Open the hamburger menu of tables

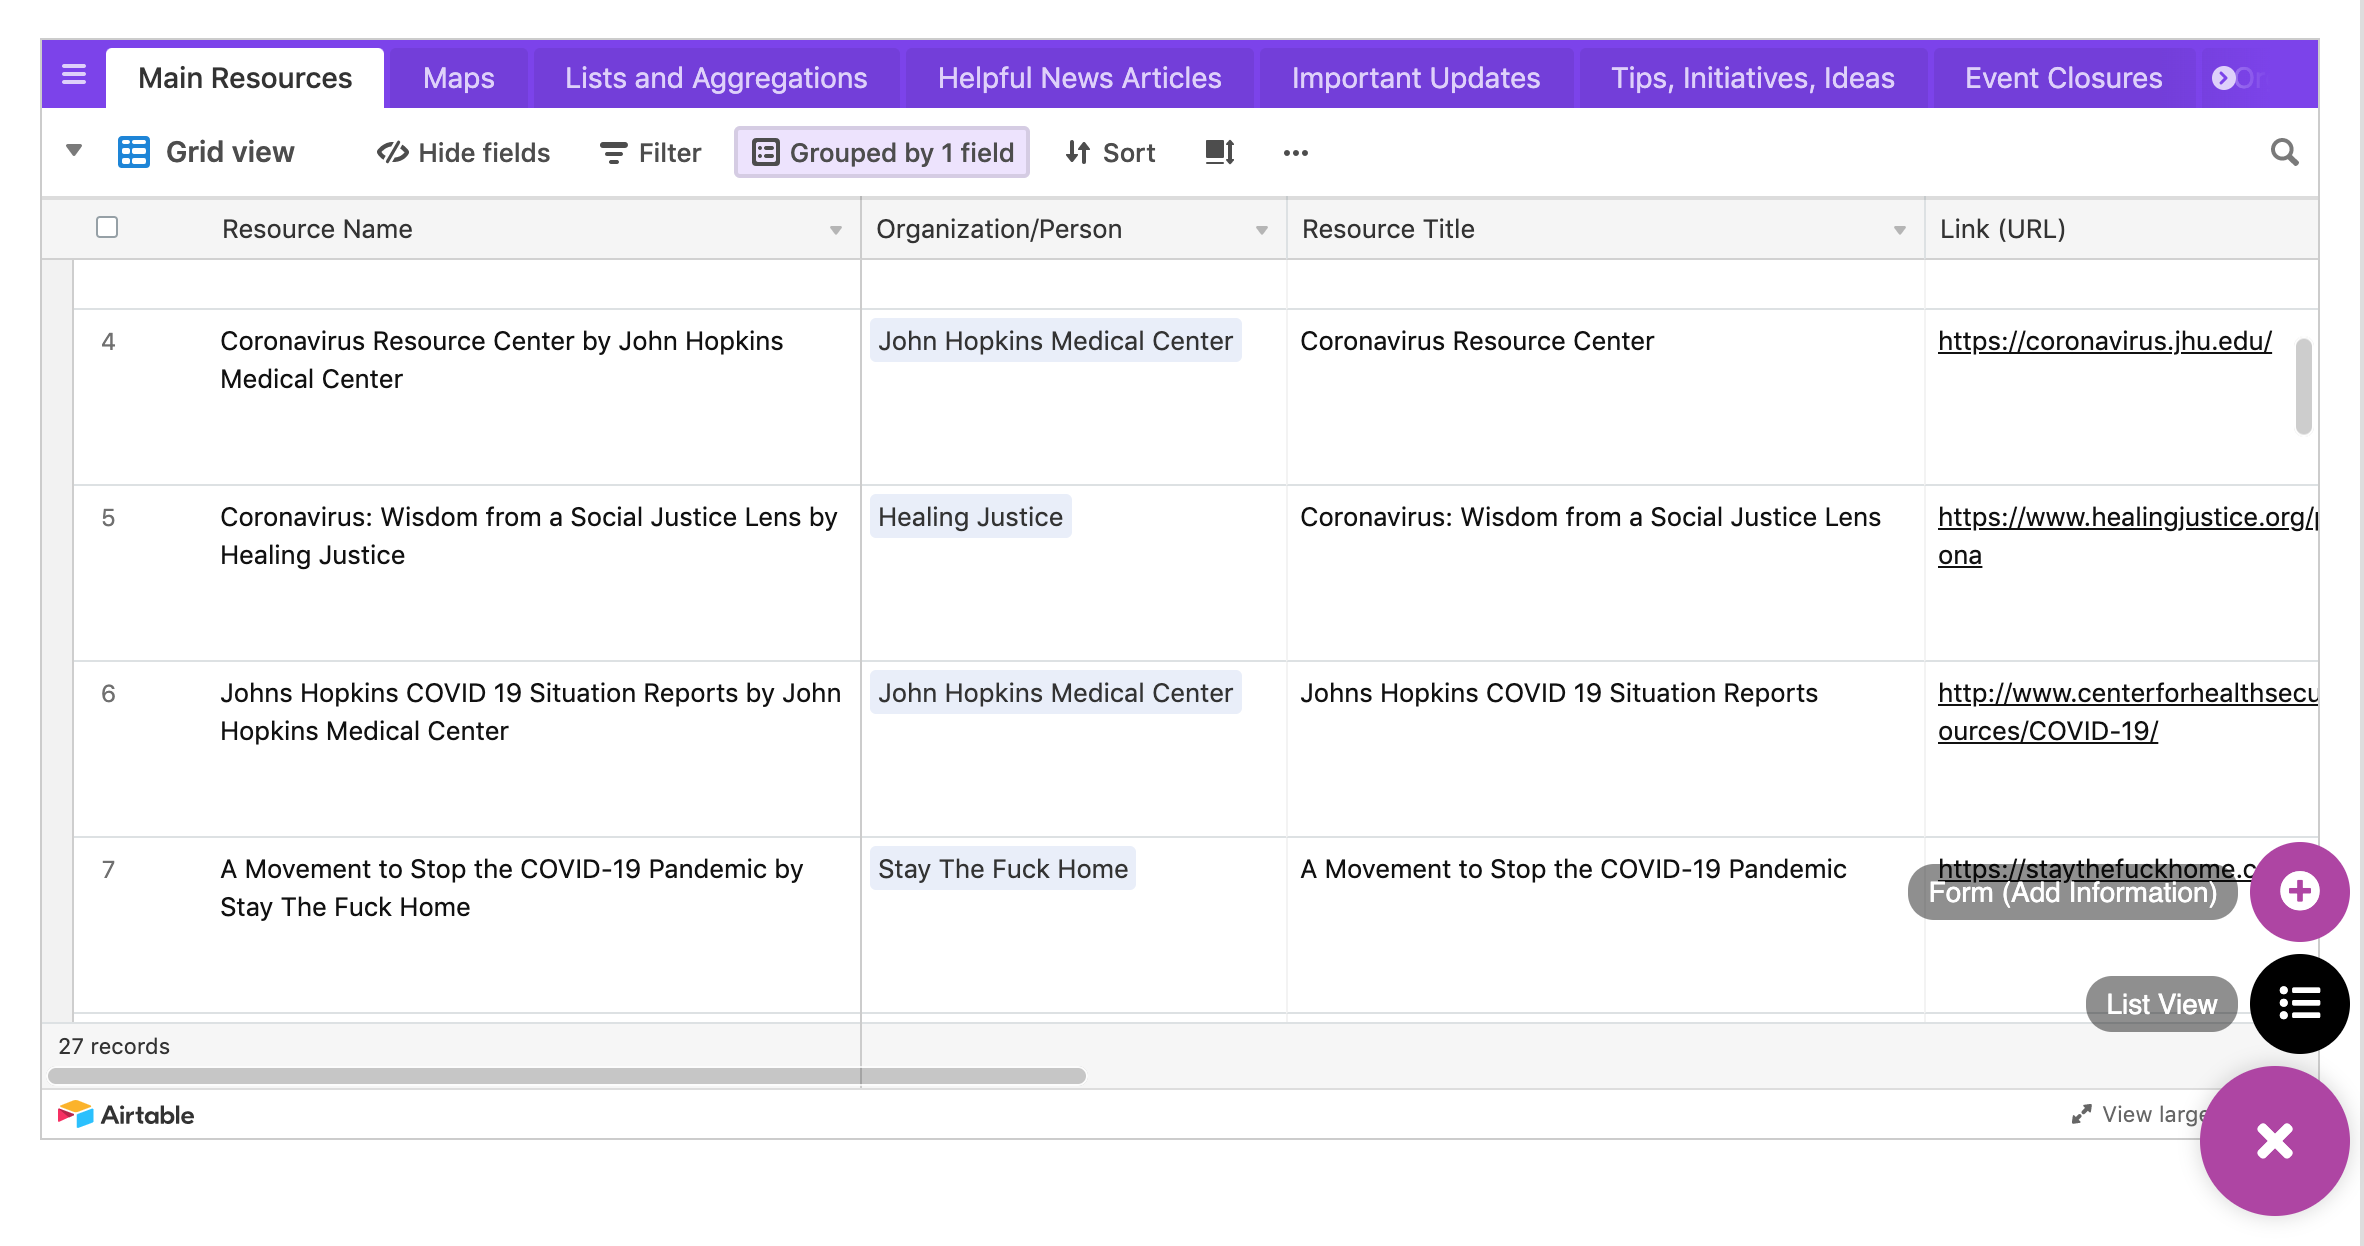point(74,76)
